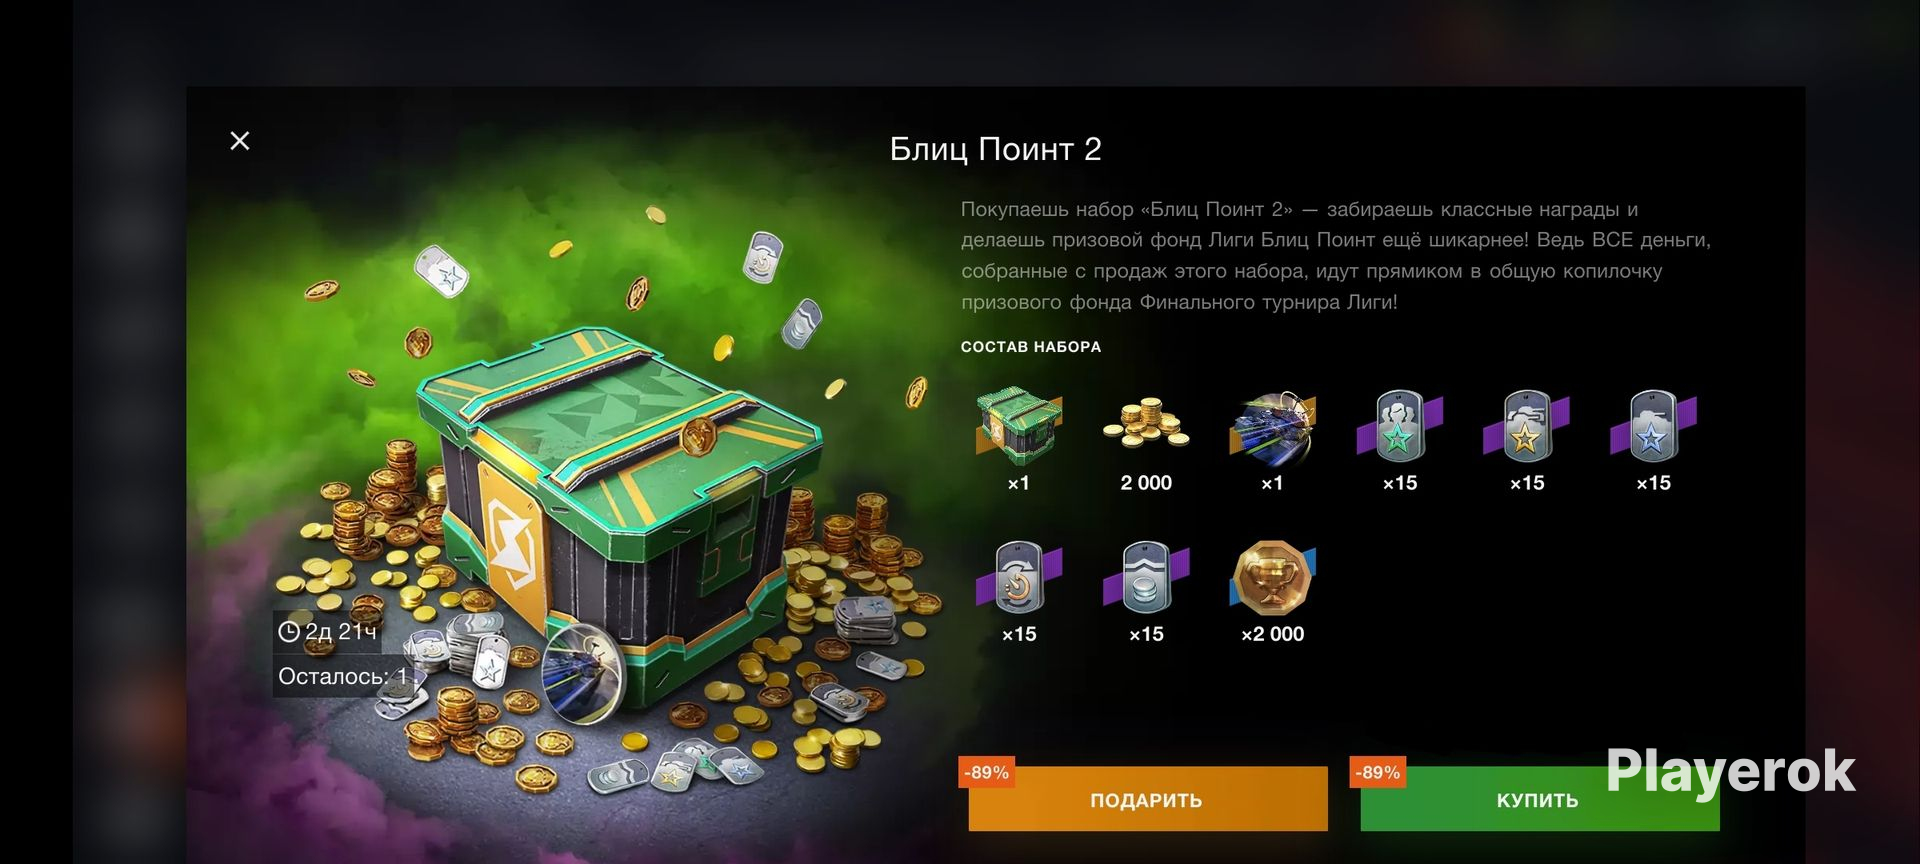
Task: Click the gold star booster tag icon
Action: (1526, 426)
